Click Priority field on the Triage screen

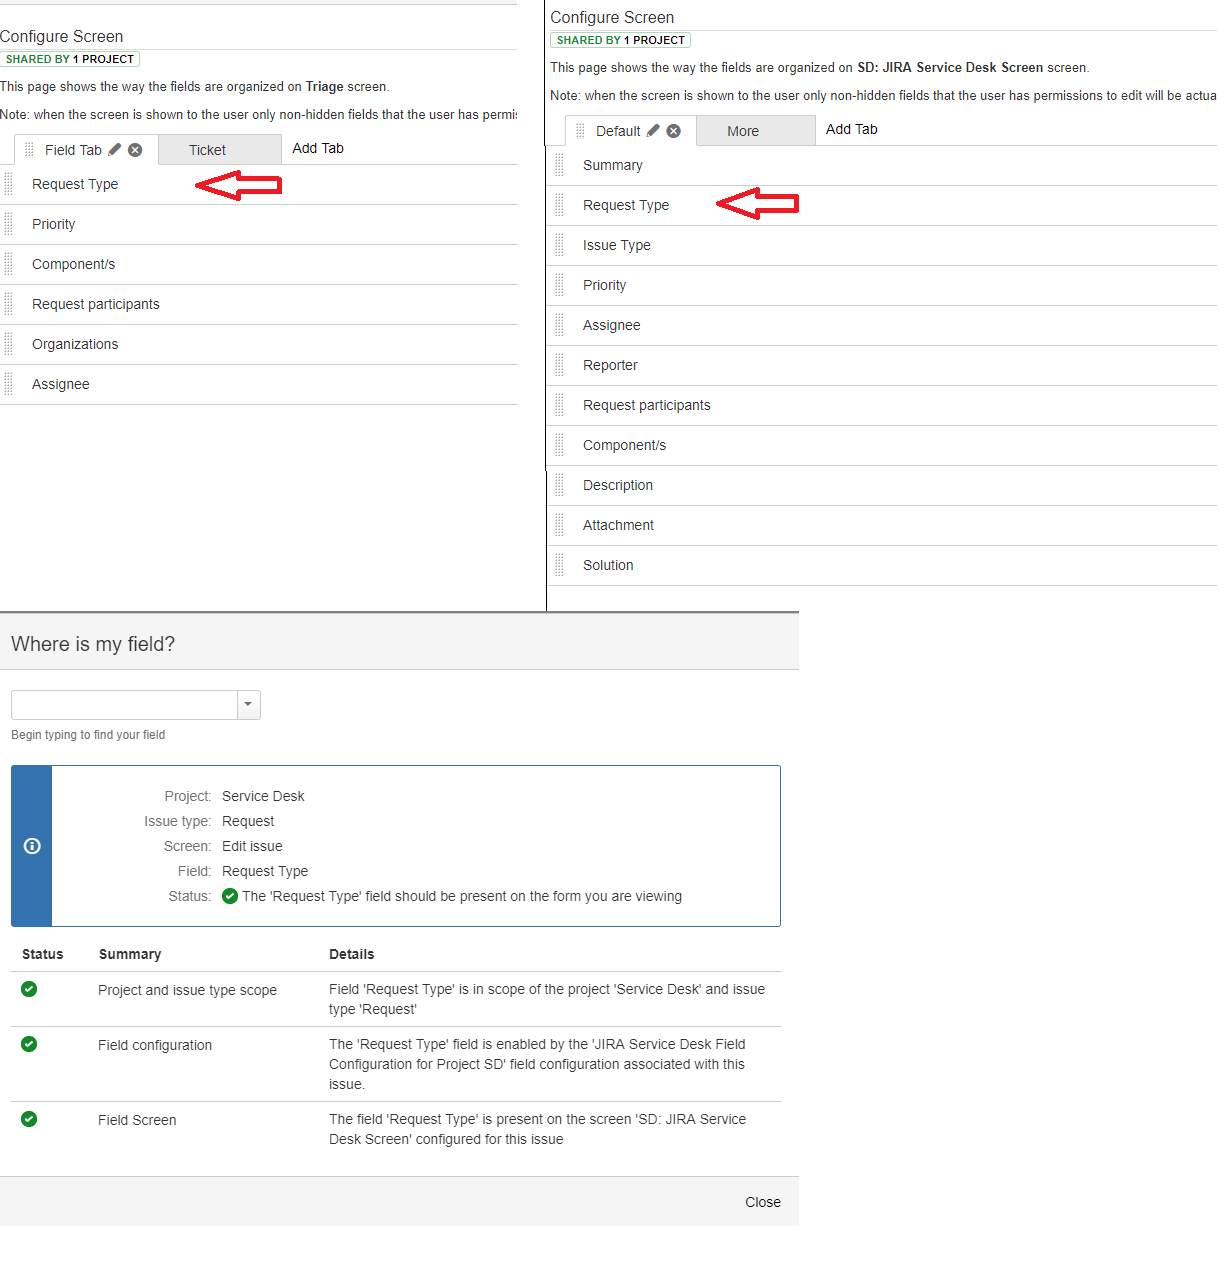[259, 225]
